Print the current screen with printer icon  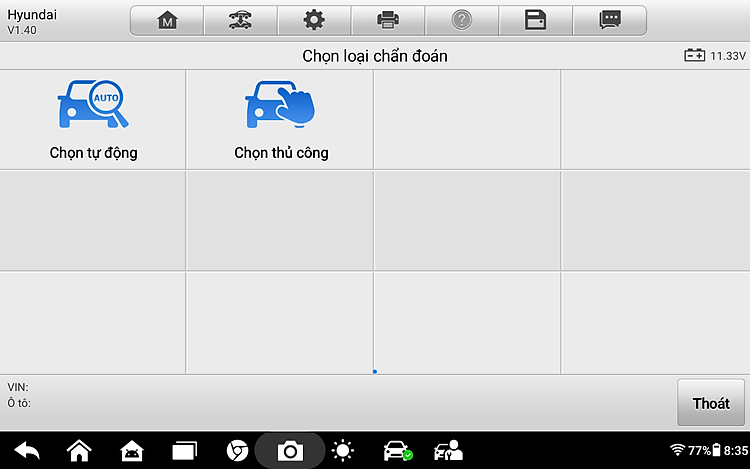(388, 20)
